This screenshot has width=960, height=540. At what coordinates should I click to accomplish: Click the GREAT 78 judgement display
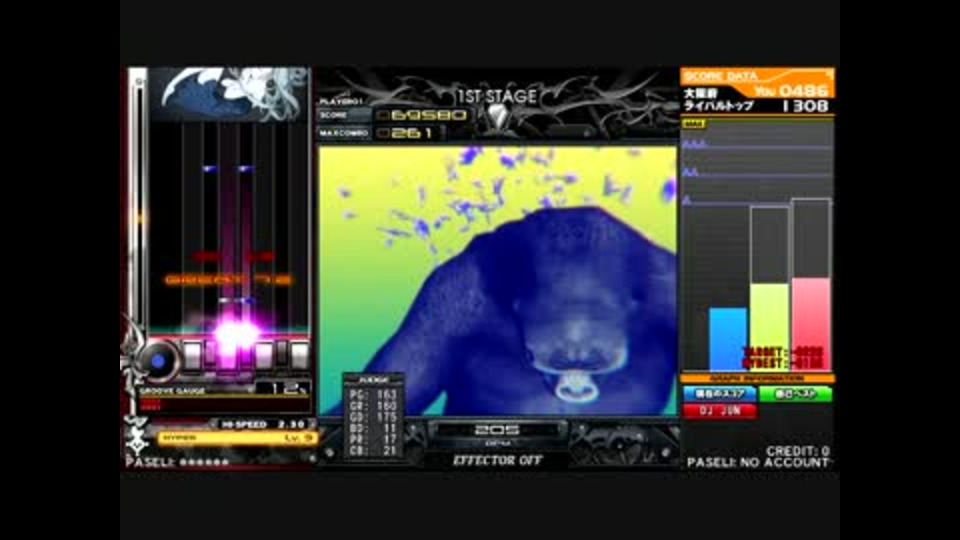pyautogui.click(x=228, y=280)
